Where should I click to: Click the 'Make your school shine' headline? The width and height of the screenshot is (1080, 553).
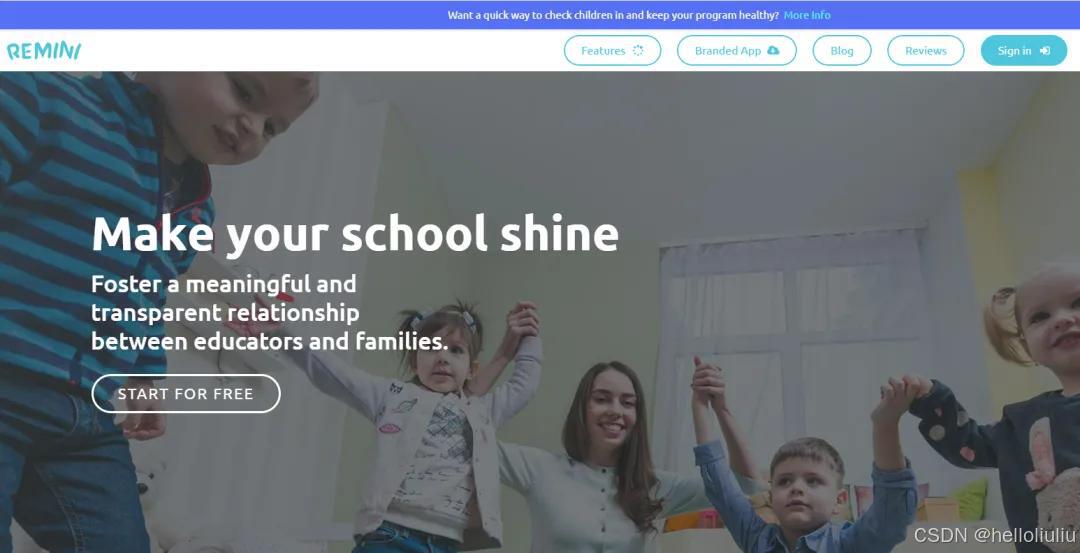pyautogui.click(x=355, y=233)
